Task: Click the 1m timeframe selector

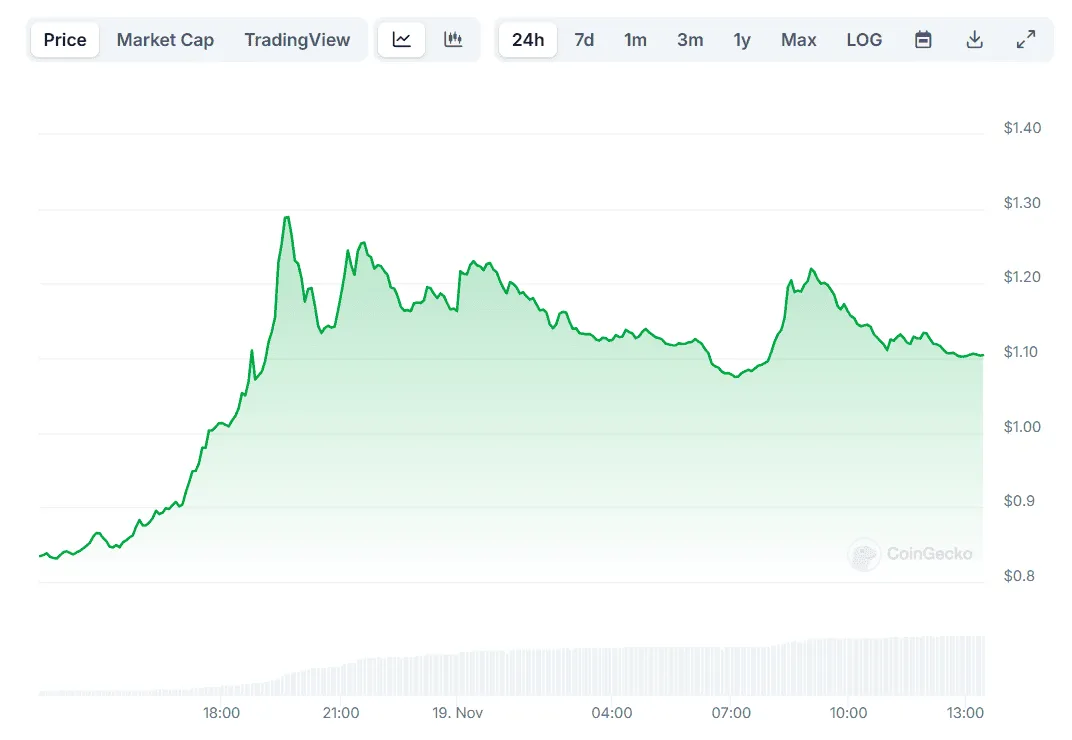Action: click(x=635, y=39)
